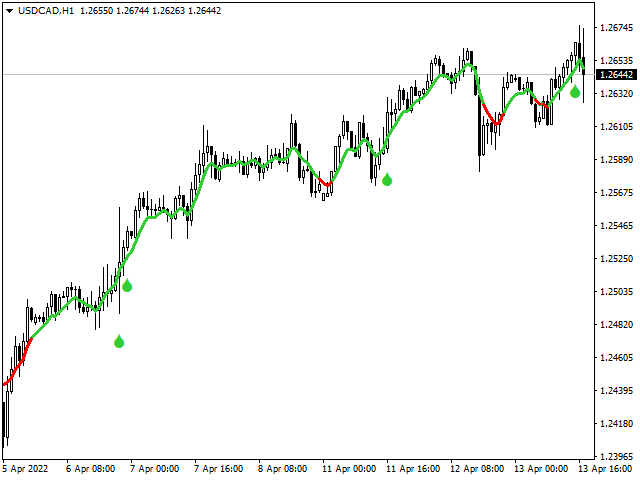
Task: Click the time axis label 8 Apr 08:00
Action: tap(283, 469)
